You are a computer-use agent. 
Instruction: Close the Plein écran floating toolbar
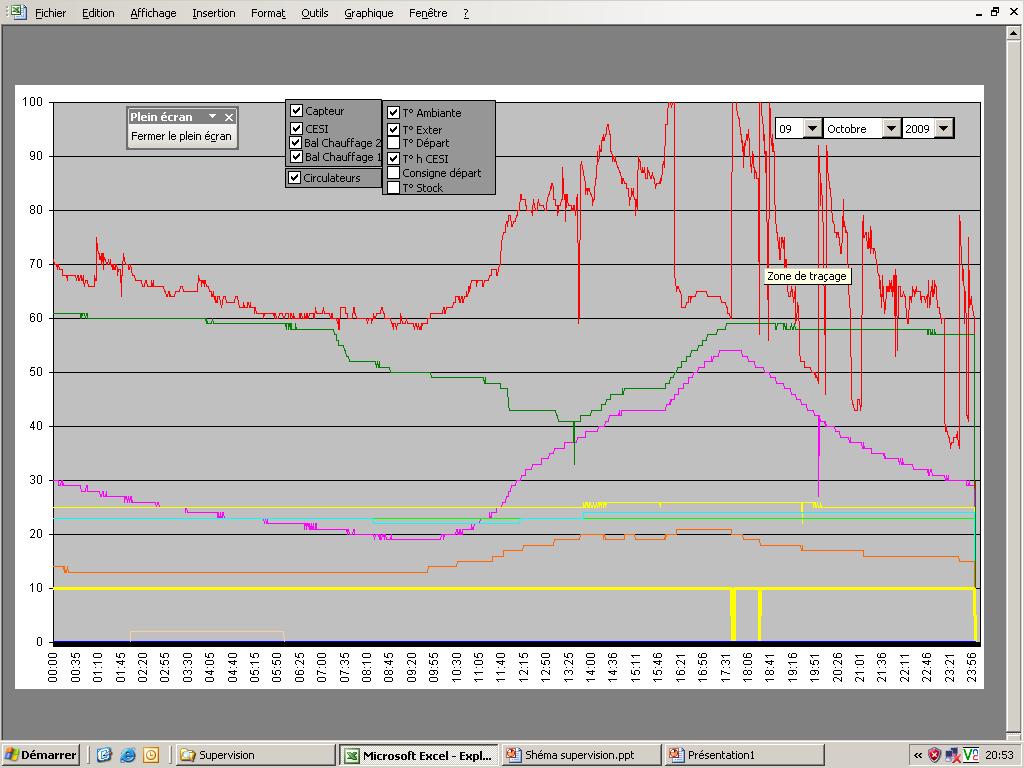coord(229,118)
